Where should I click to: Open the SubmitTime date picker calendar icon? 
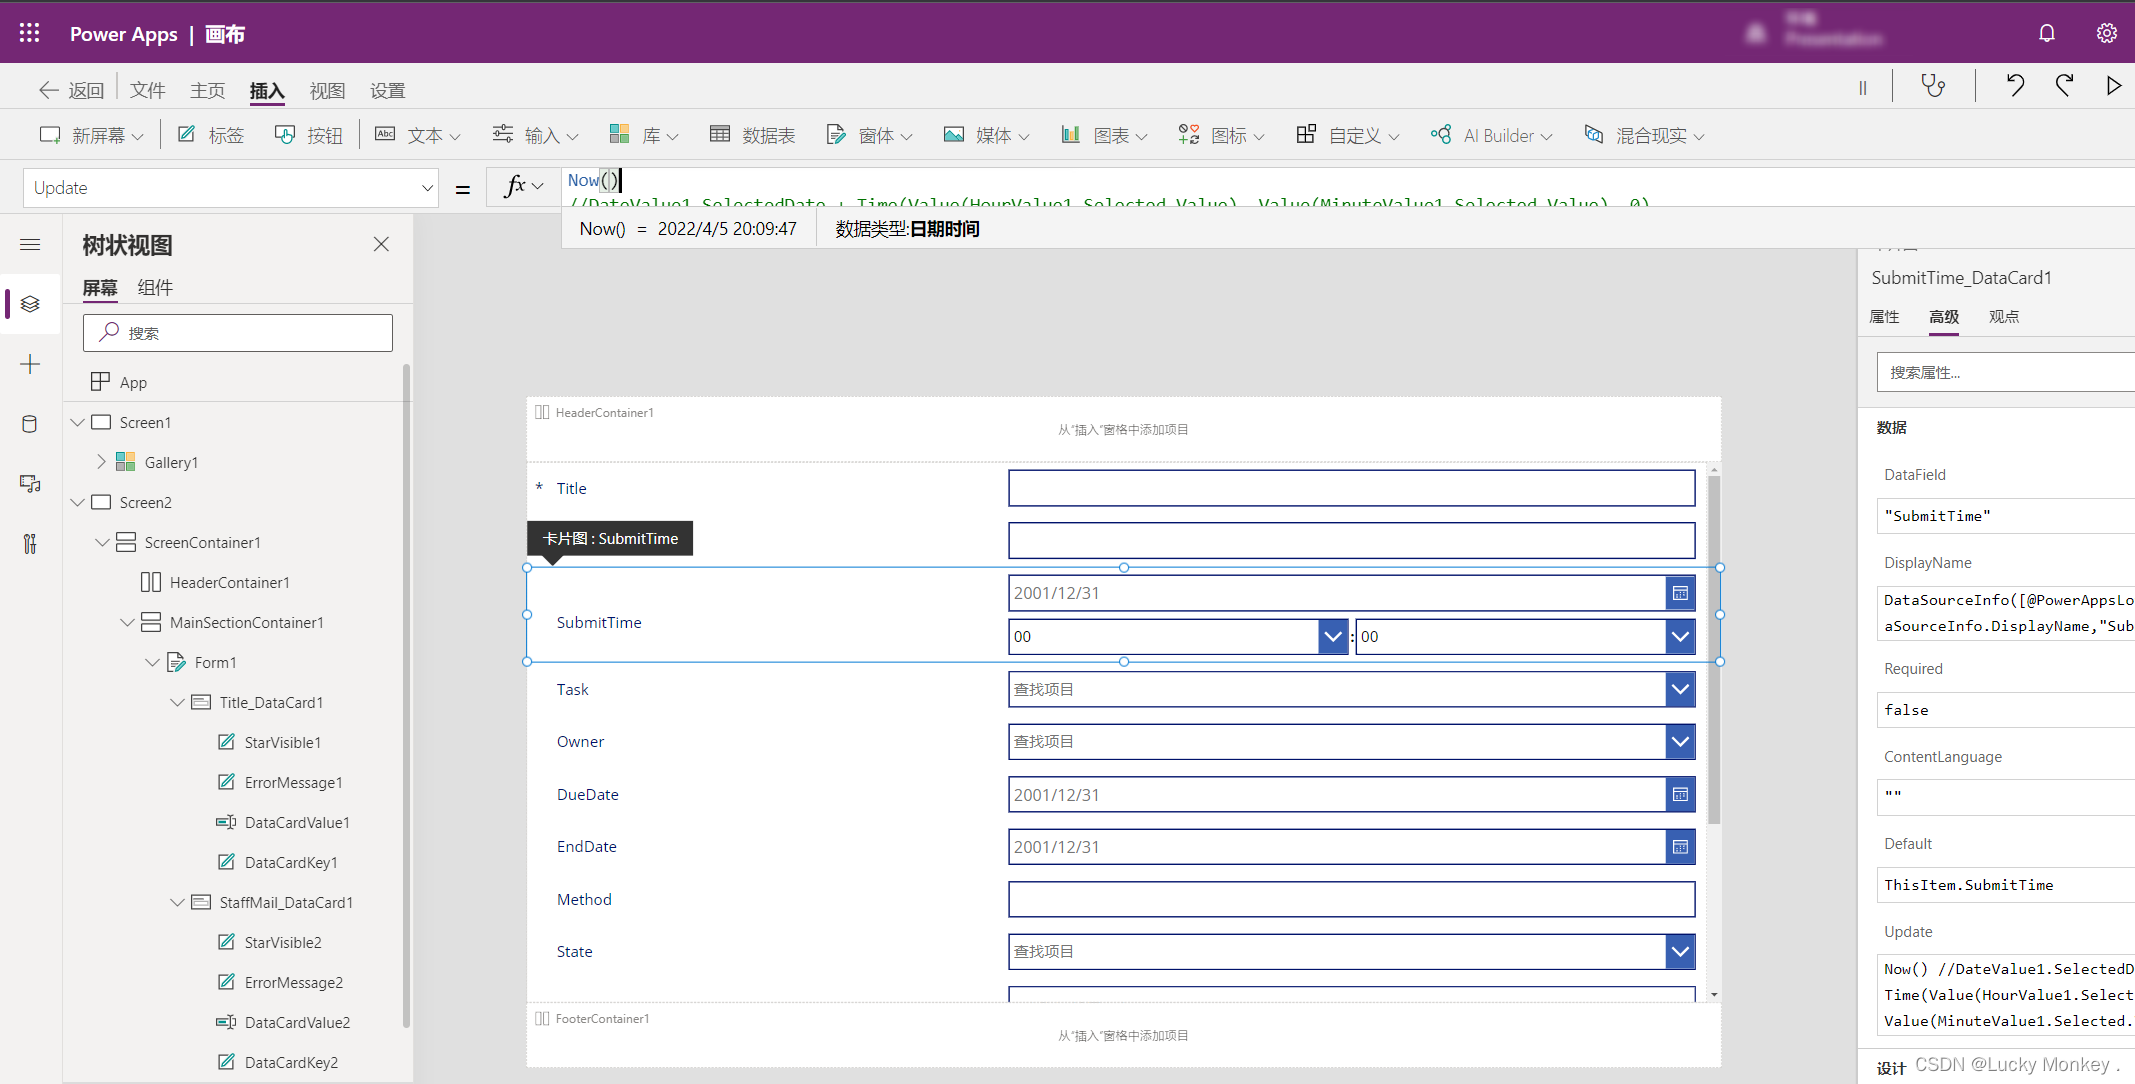tap(1680, 593)
